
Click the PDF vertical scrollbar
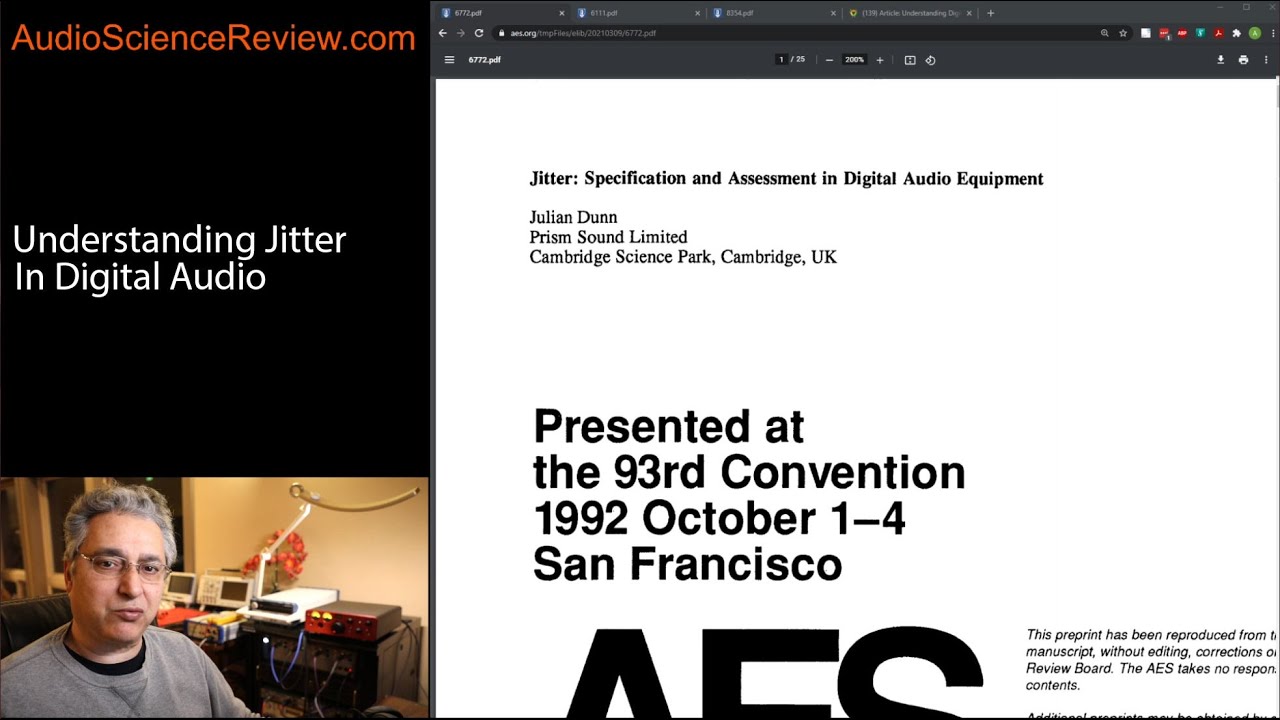click(x=1277, y=95)
